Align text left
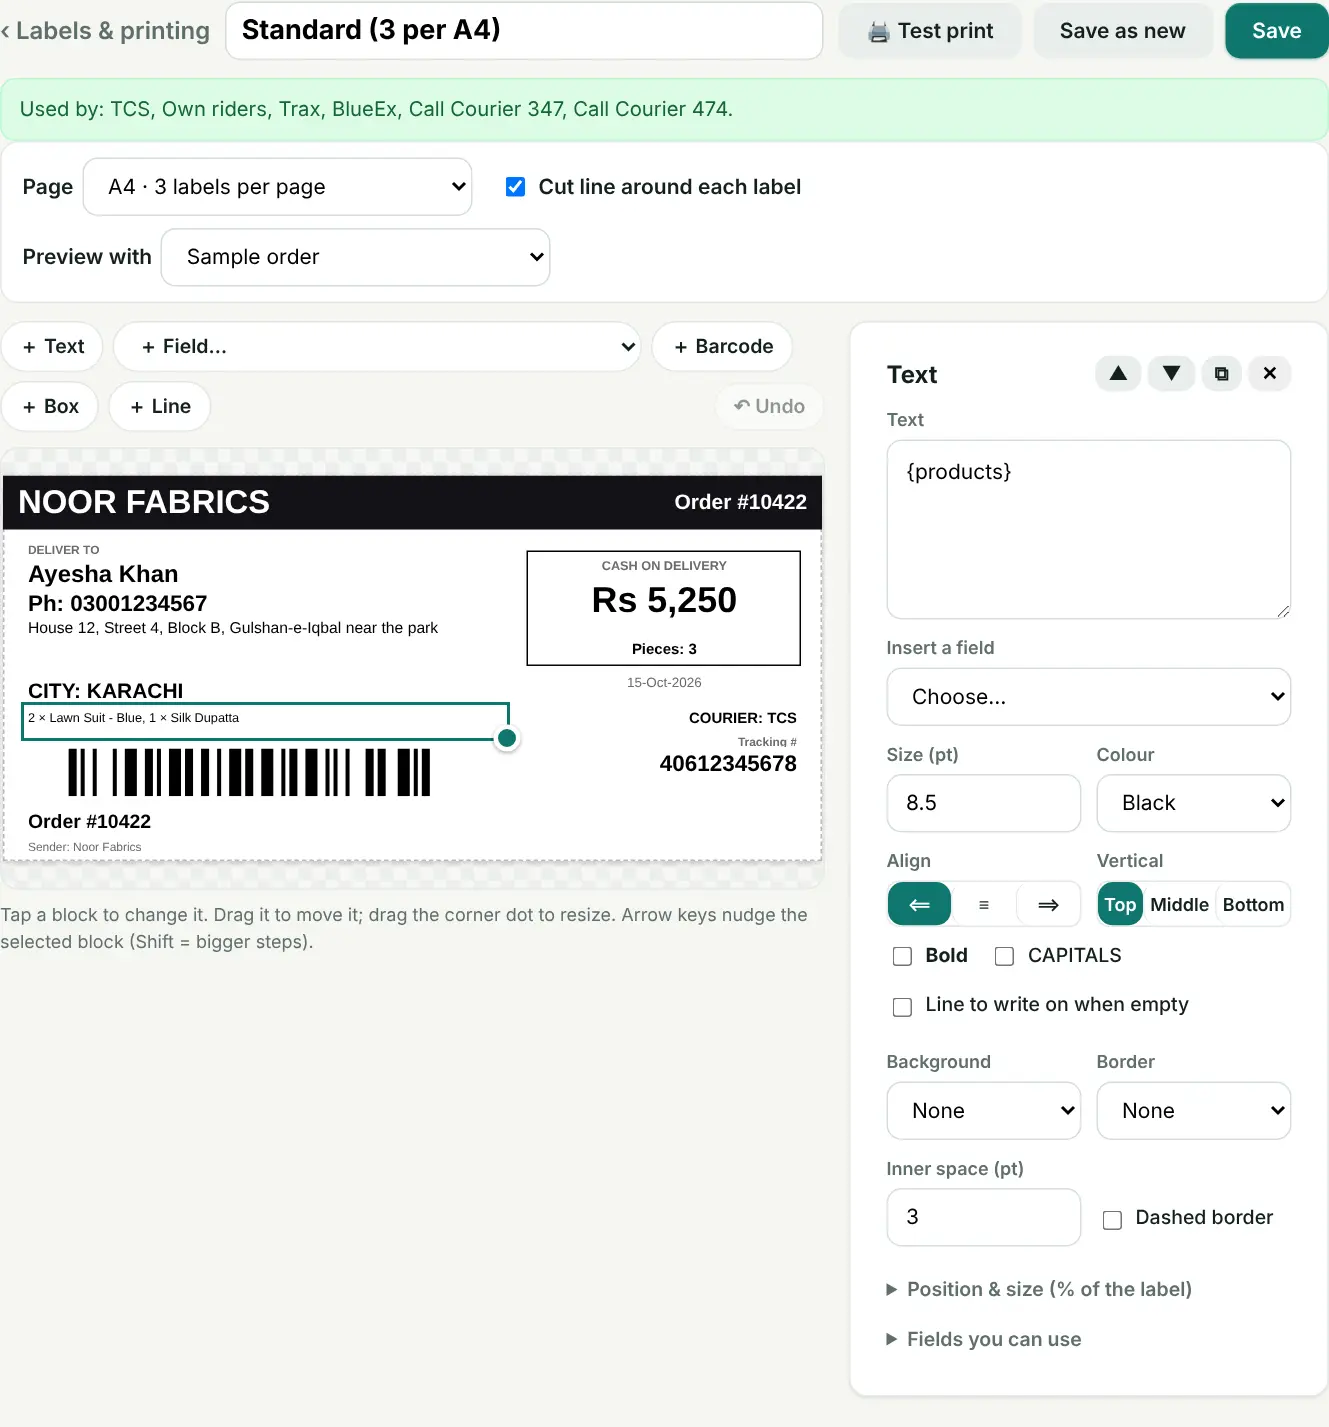Viewport: 1329px width, 1427px height. 919,905
